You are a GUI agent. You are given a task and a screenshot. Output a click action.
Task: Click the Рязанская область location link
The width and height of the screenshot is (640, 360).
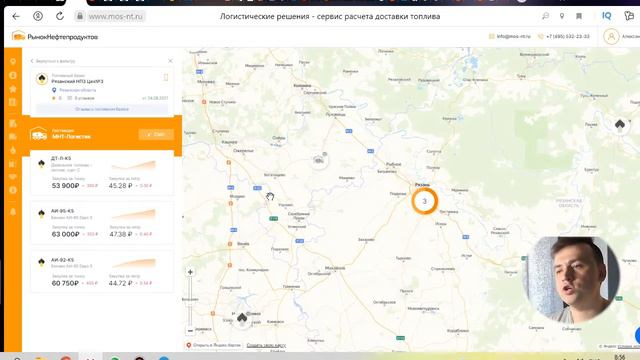pos(78,90)
